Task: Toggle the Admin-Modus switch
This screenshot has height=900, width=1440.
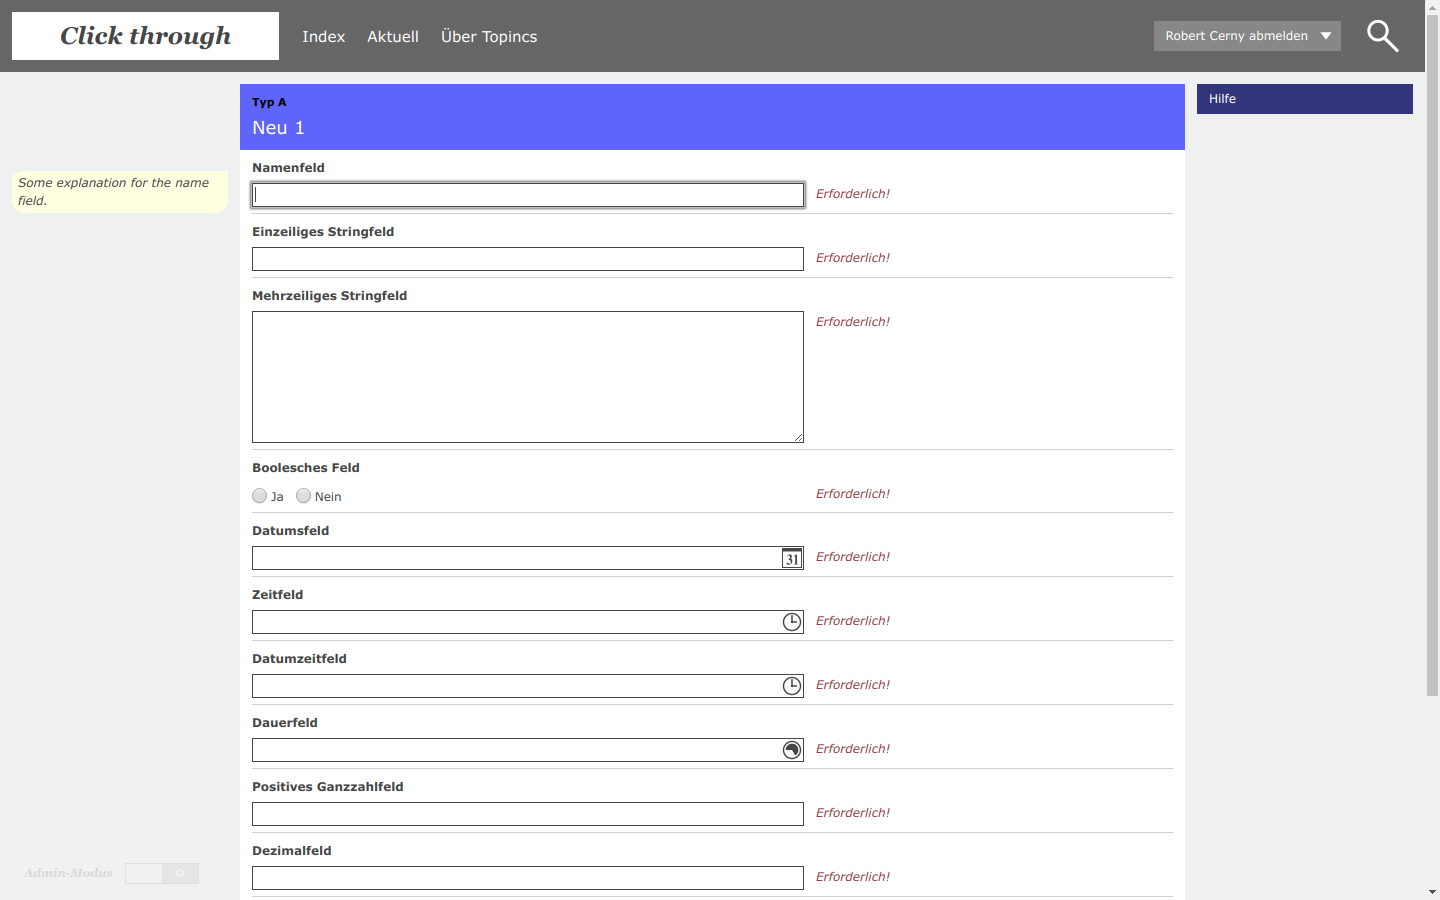Action: pos(162,873)
